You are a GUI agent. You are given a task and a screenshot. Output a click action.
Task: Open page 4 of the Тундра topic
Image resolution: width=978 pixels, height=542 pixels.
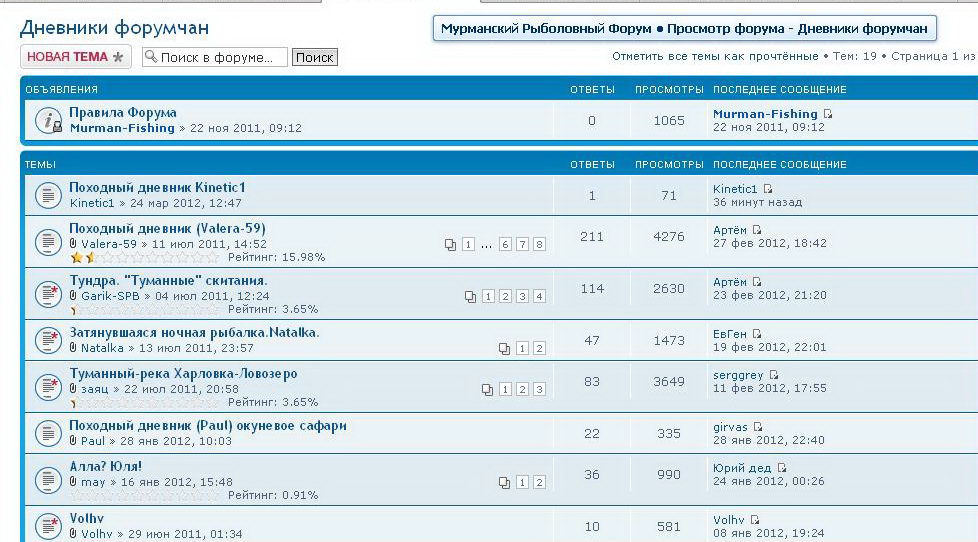(539, 297)
